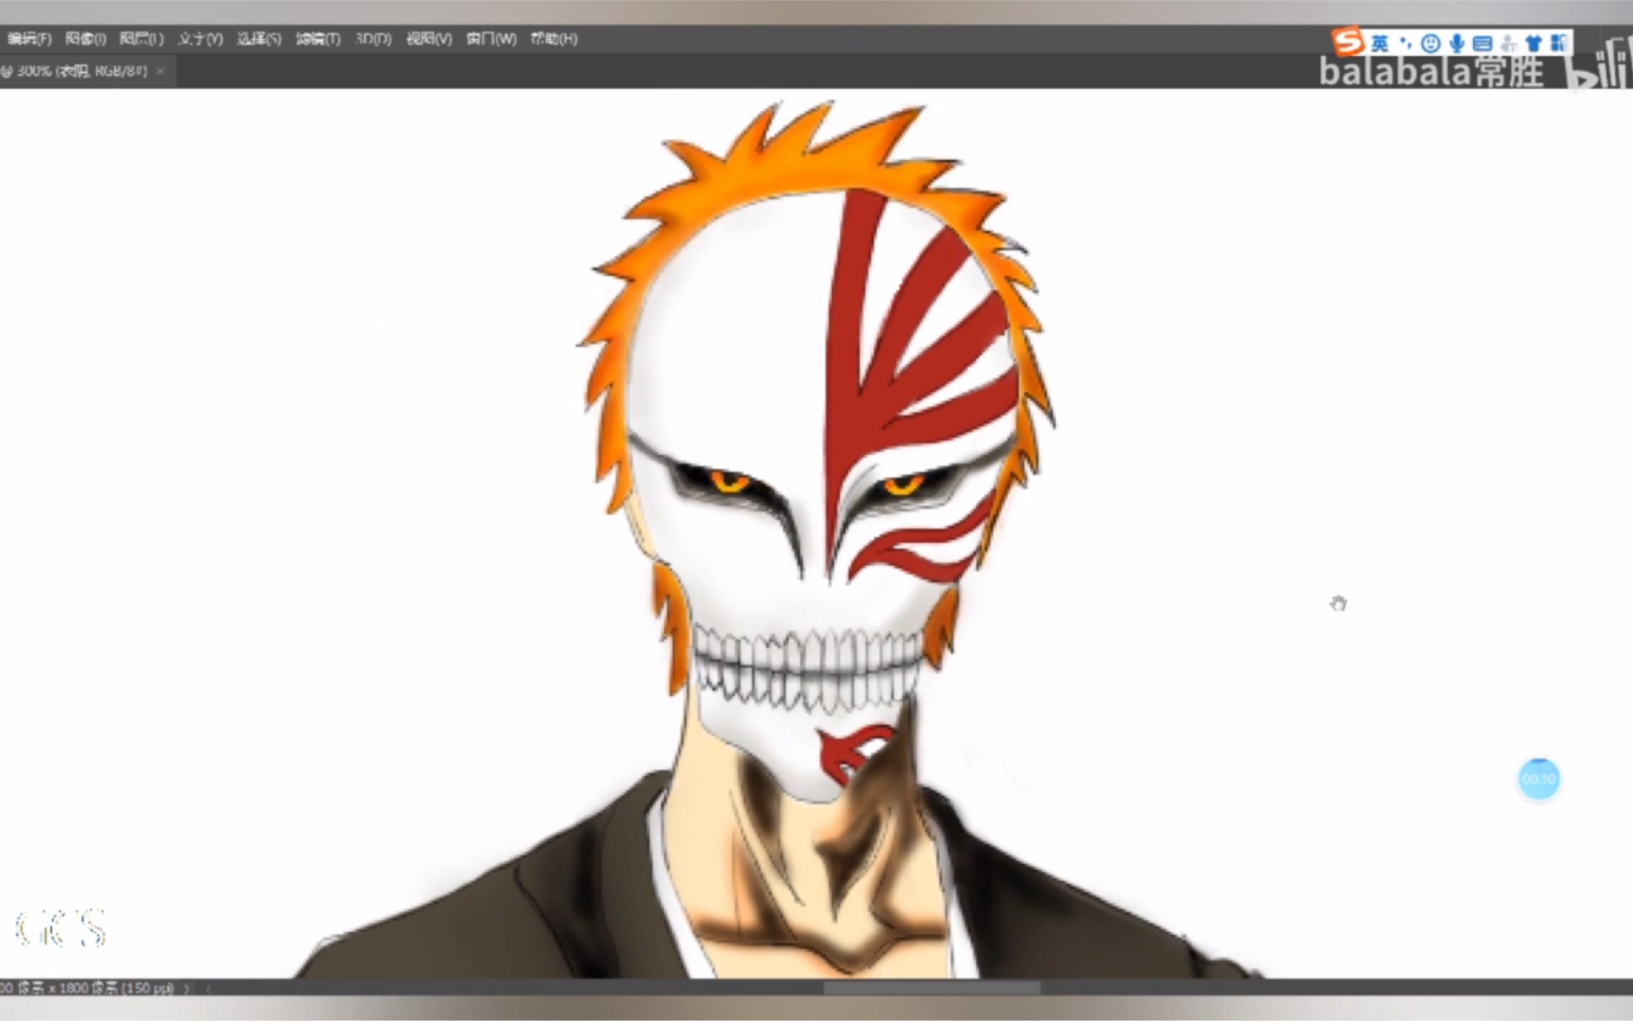
Task: Open the Sogou toolbox grid icon
Action: [1559, 43]
